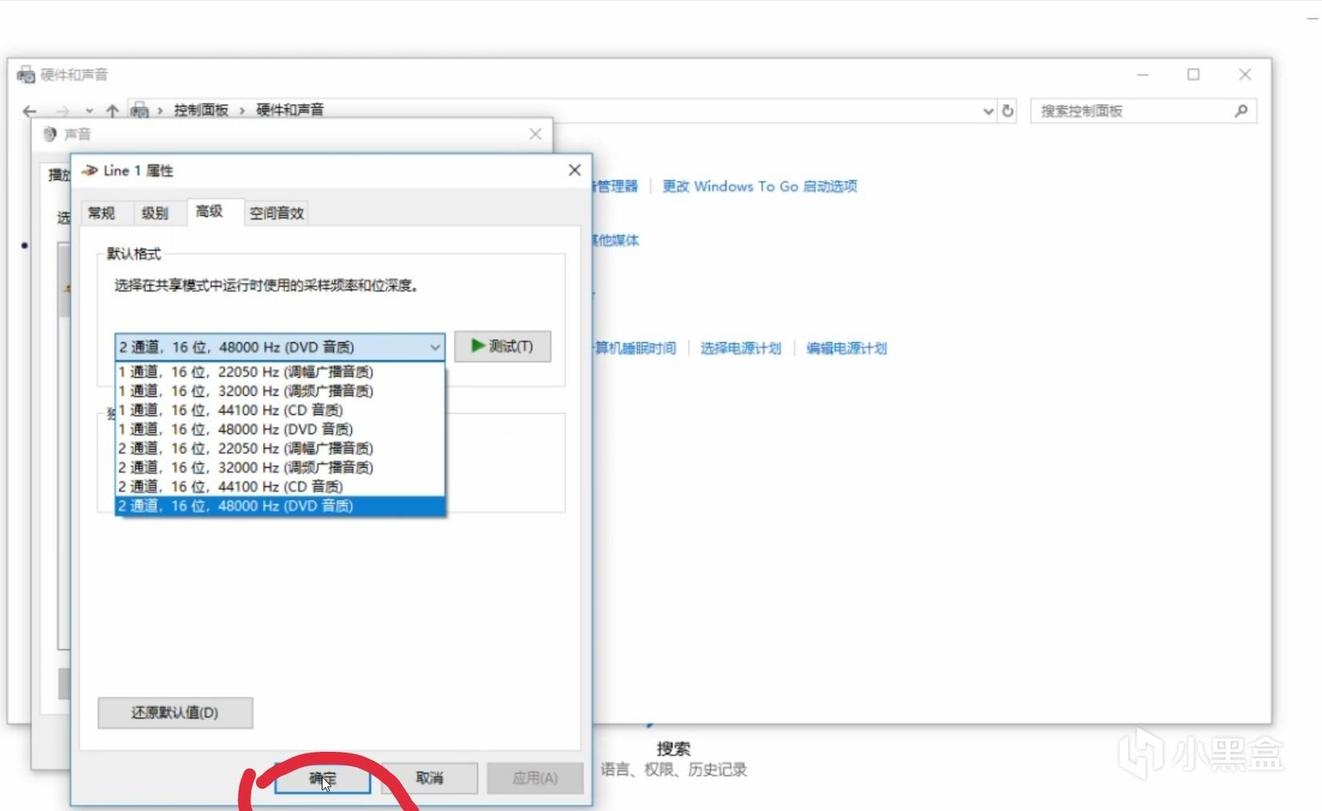Select 2 通道 16 位 44100 Hz CD 音质
Screen dimensions: 1322x811
231,487
